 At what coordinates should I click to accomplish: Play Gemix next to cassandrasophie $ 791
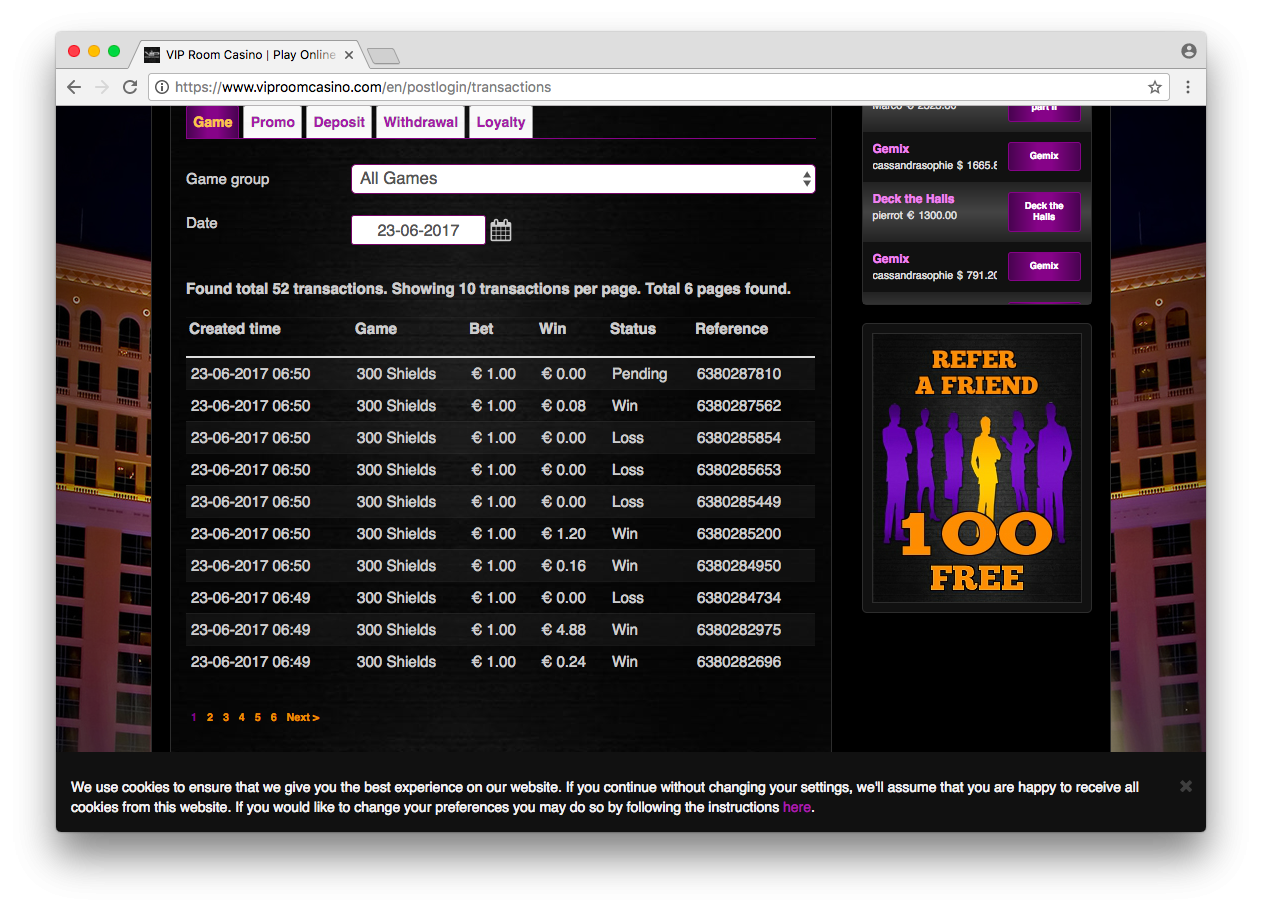pyautogui.click(x=1044, y=266)
